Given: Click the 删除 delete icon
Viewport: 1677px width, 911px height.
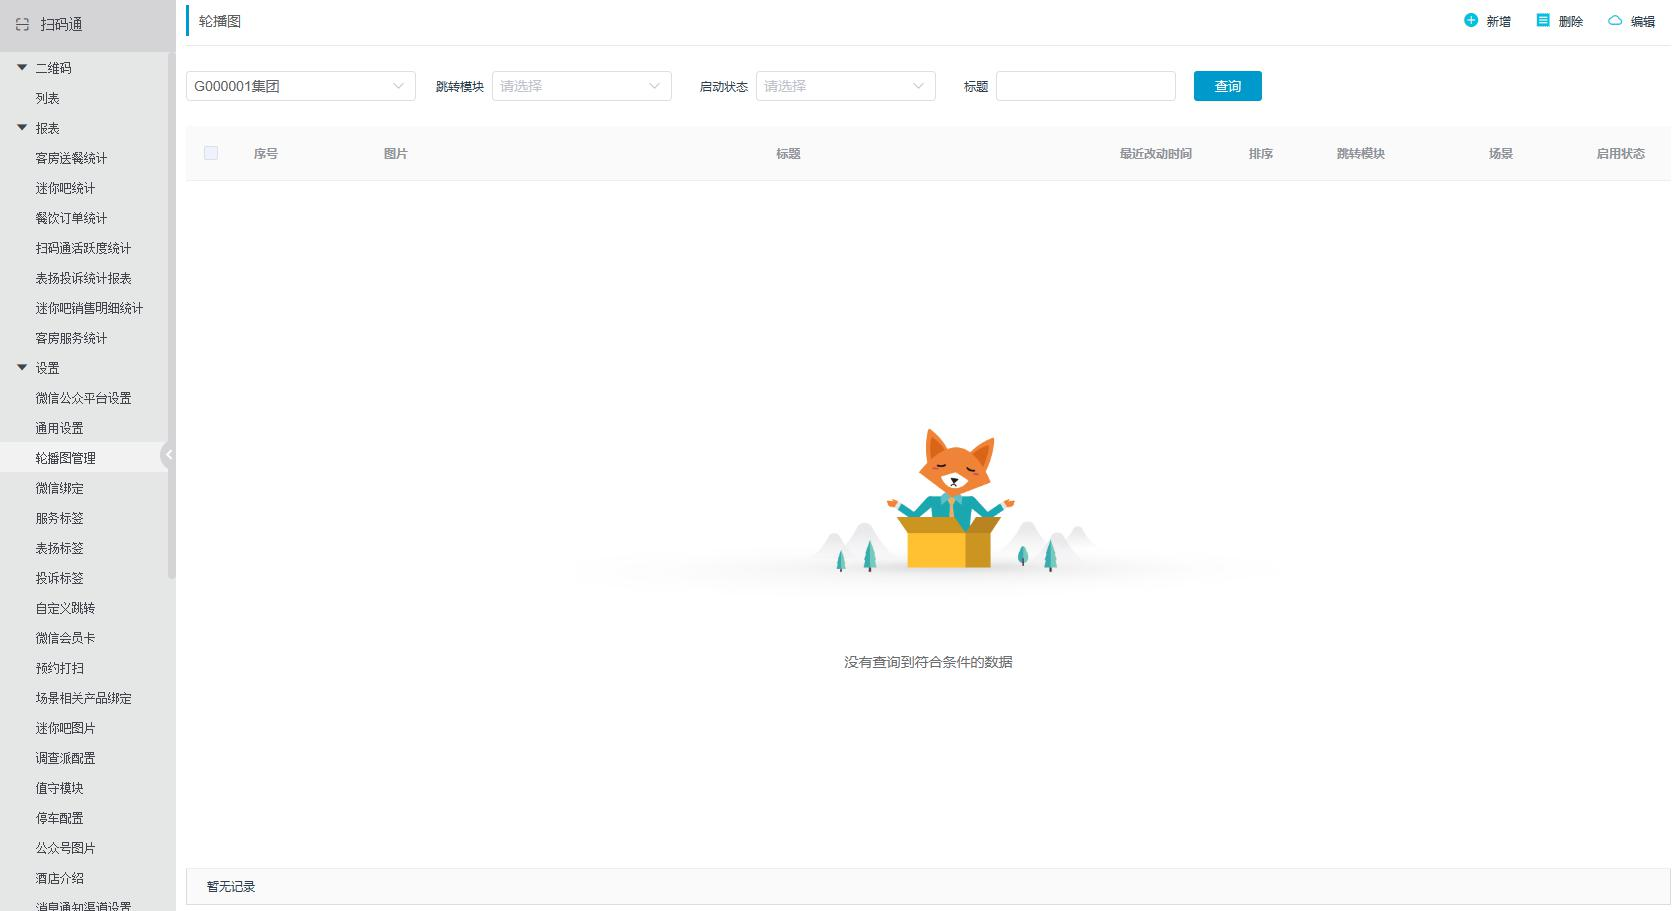Looking at the screenshot, I should click(x=1543, y=21).
